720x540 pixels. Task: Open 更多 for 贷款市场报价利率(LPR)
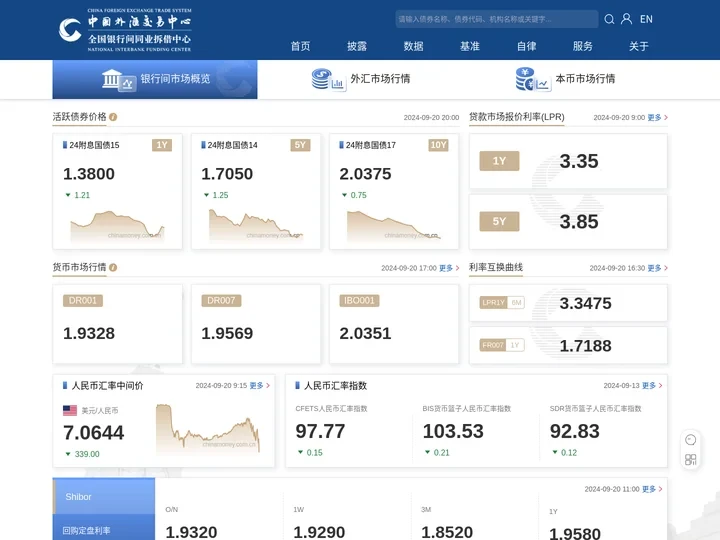pos(657,118)
